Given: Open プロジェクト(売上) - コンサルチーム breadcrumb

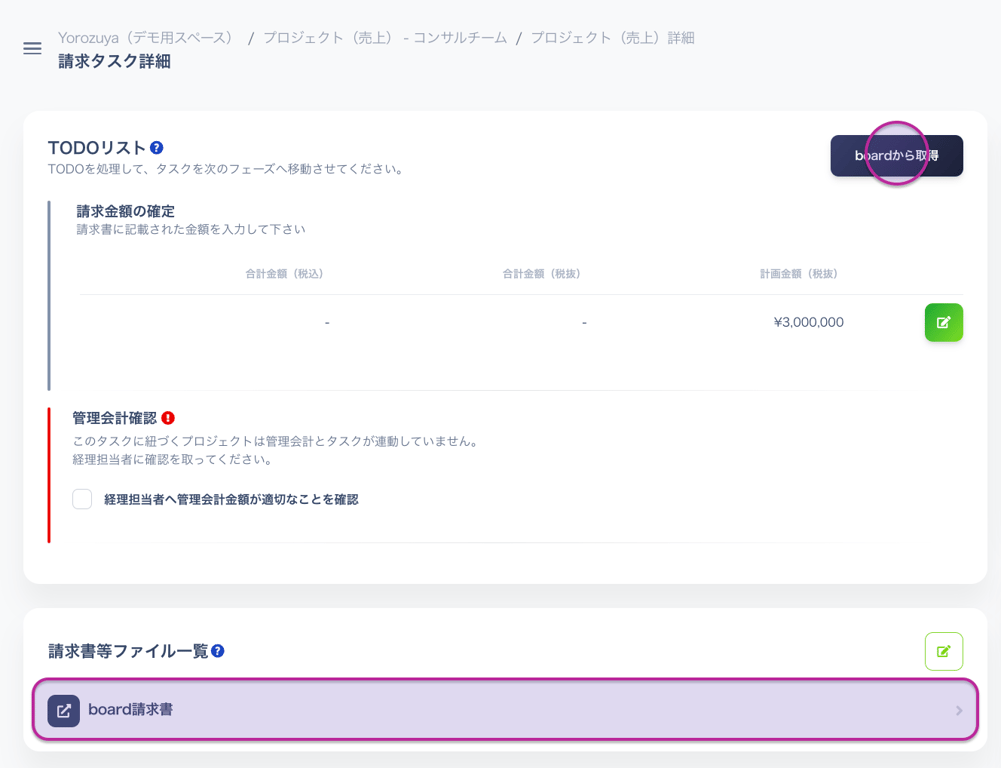Looking at the screenshot, I should [385, 38].
